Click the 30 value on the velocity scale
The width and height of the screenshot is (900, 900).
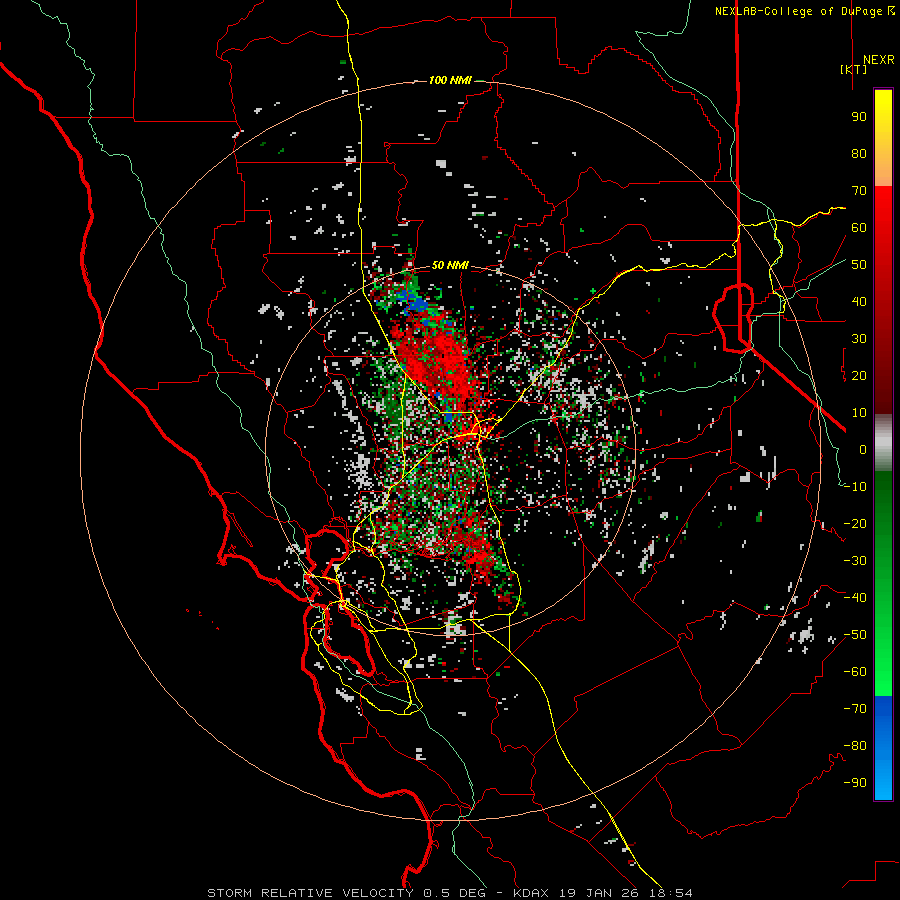(859, 339)
